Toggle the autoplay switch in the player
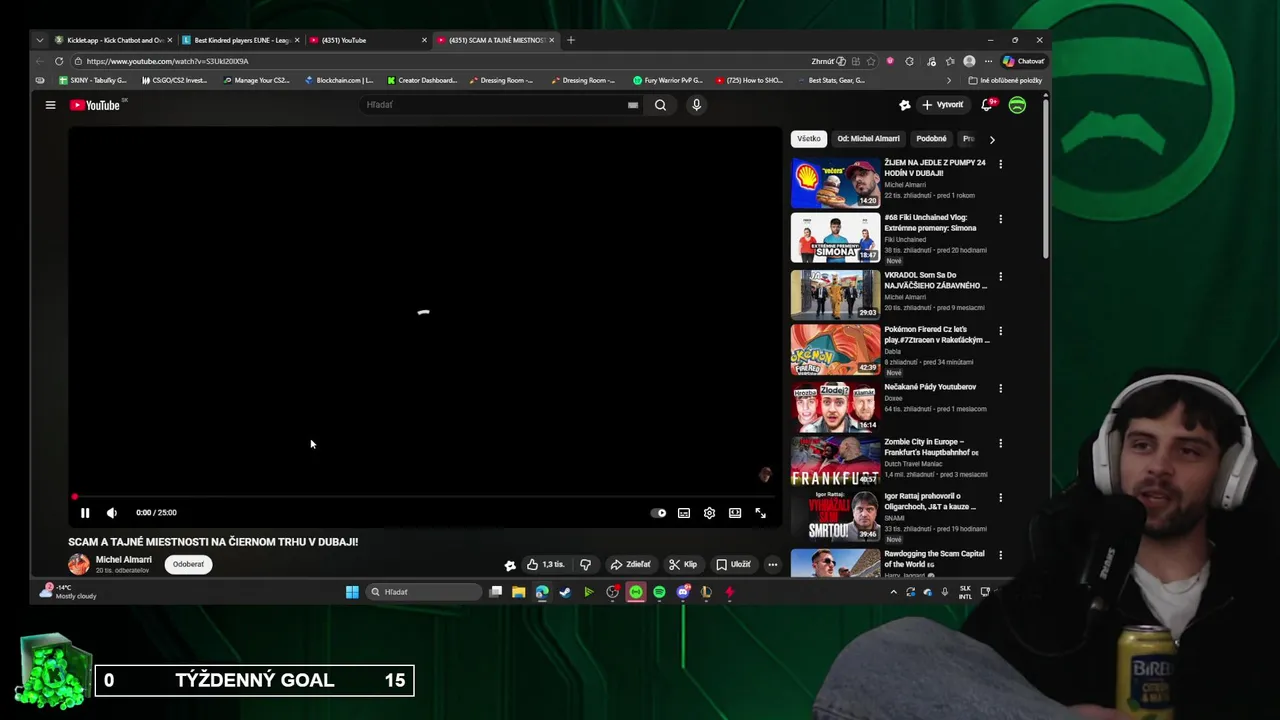1280x720 pixels. [x=658, y=513]
